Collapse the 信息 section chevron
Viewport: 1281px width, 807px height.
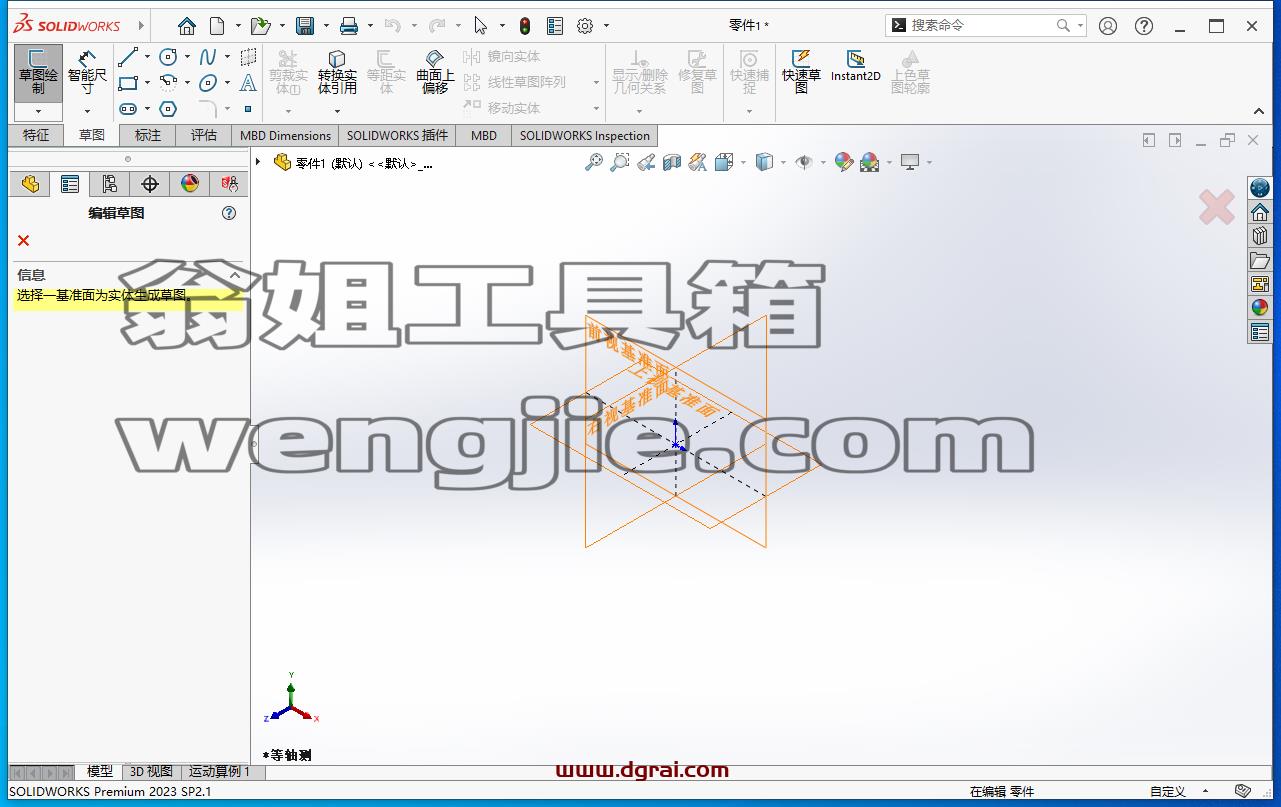(235, 275)
